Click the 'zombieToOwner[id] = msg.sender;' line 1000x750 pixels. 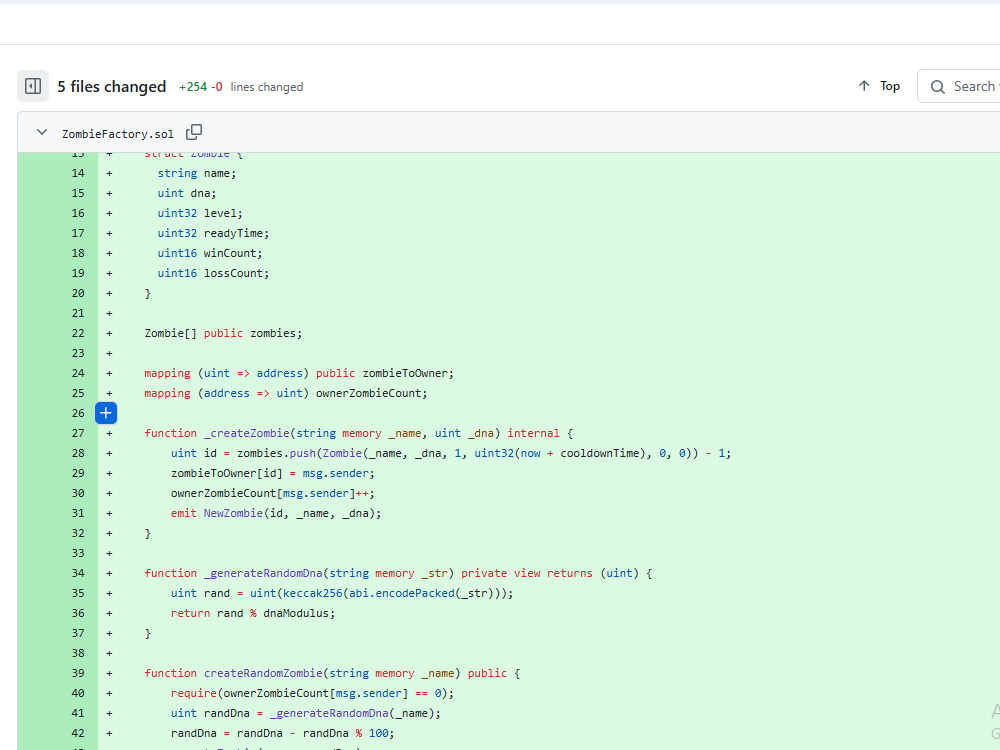(x=272, y=473)
